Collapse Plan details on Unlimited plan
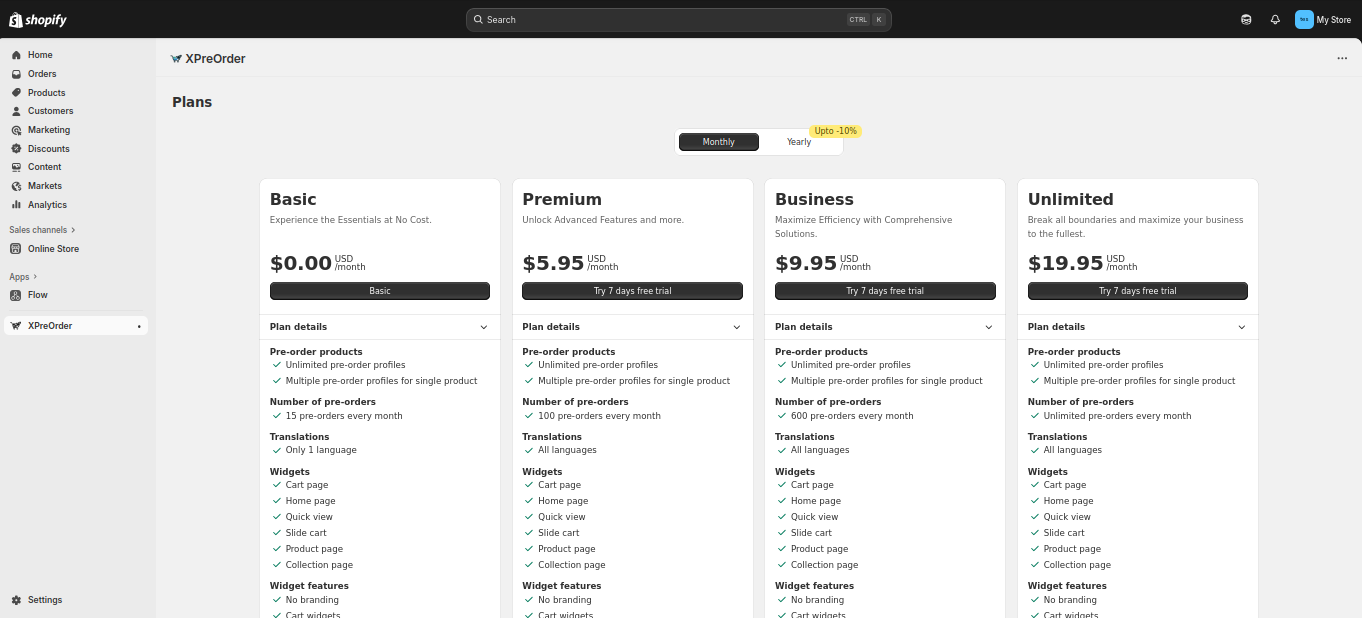This screenshot has height=618, width=1362. 1242,327
